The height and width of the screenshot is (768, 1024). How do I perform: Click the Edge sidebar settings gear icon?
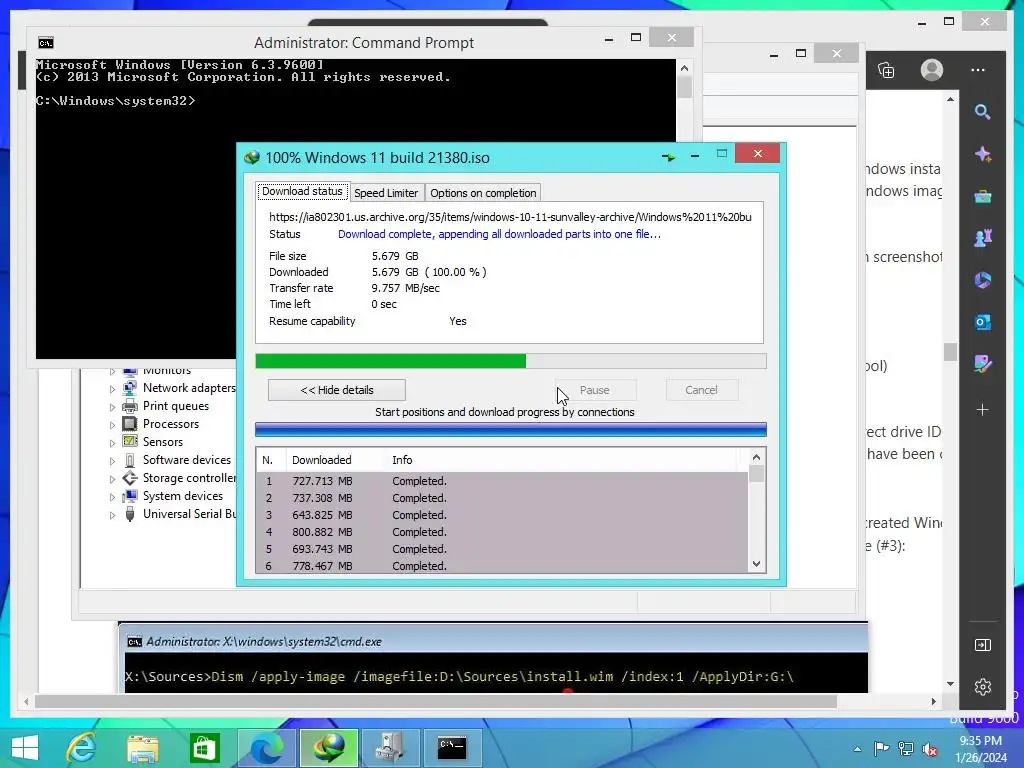point(982,686)
